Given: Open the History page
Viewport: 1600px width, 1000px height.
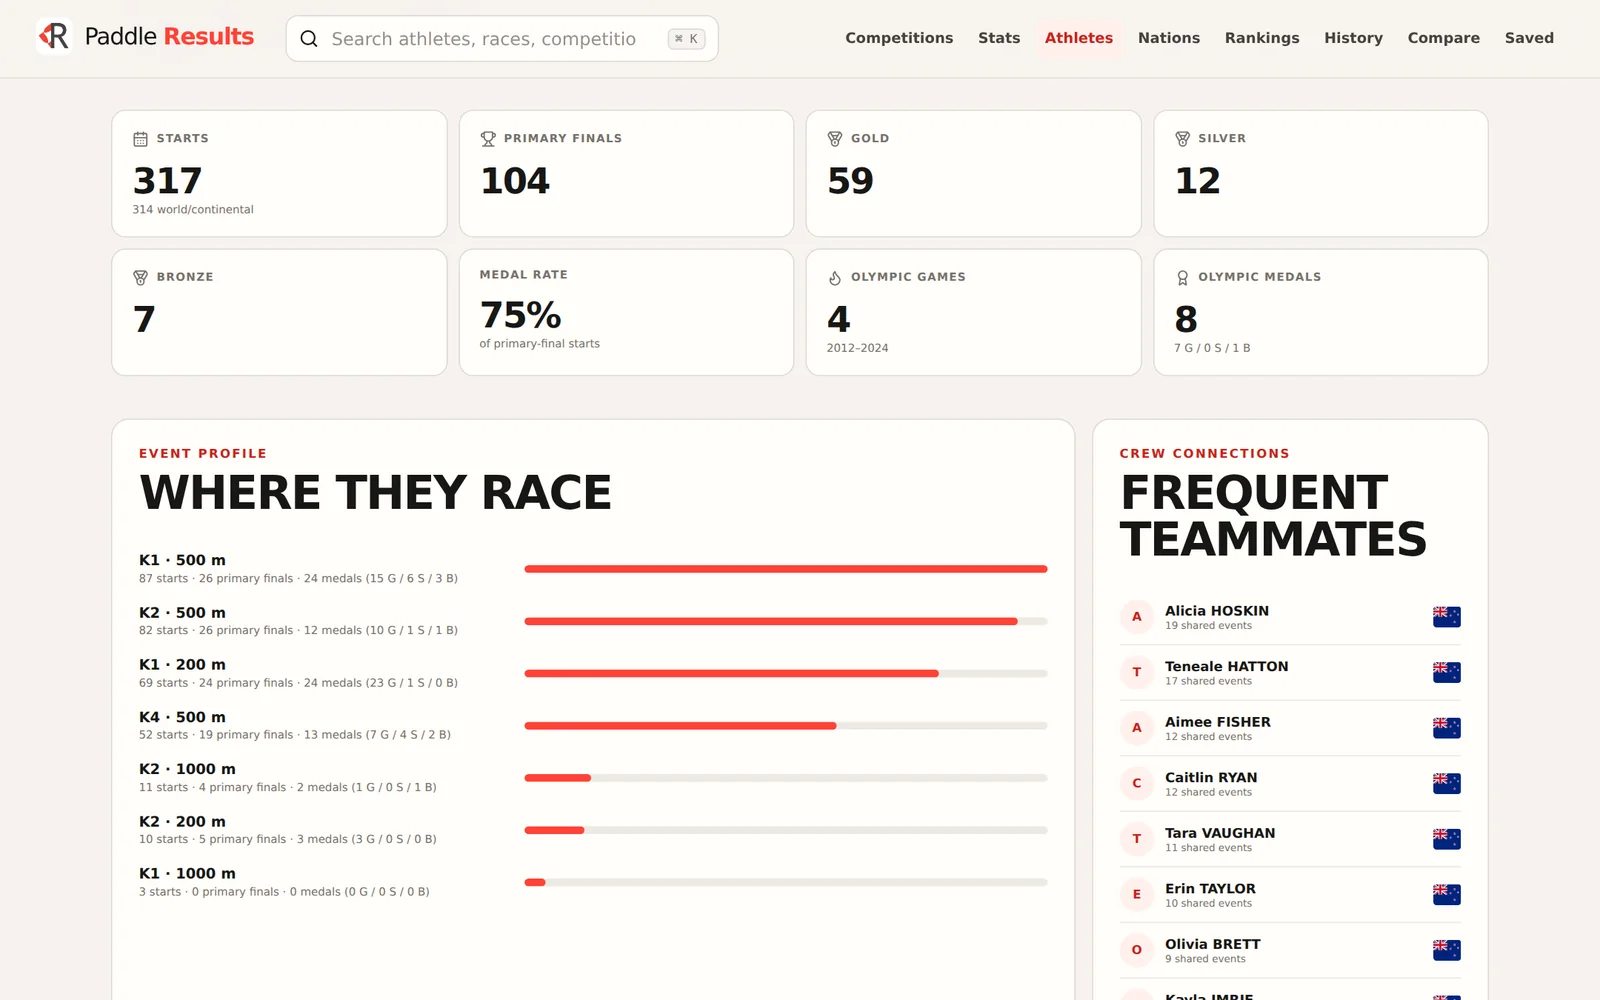Looking at the screenshot, I should point(1353,38).
